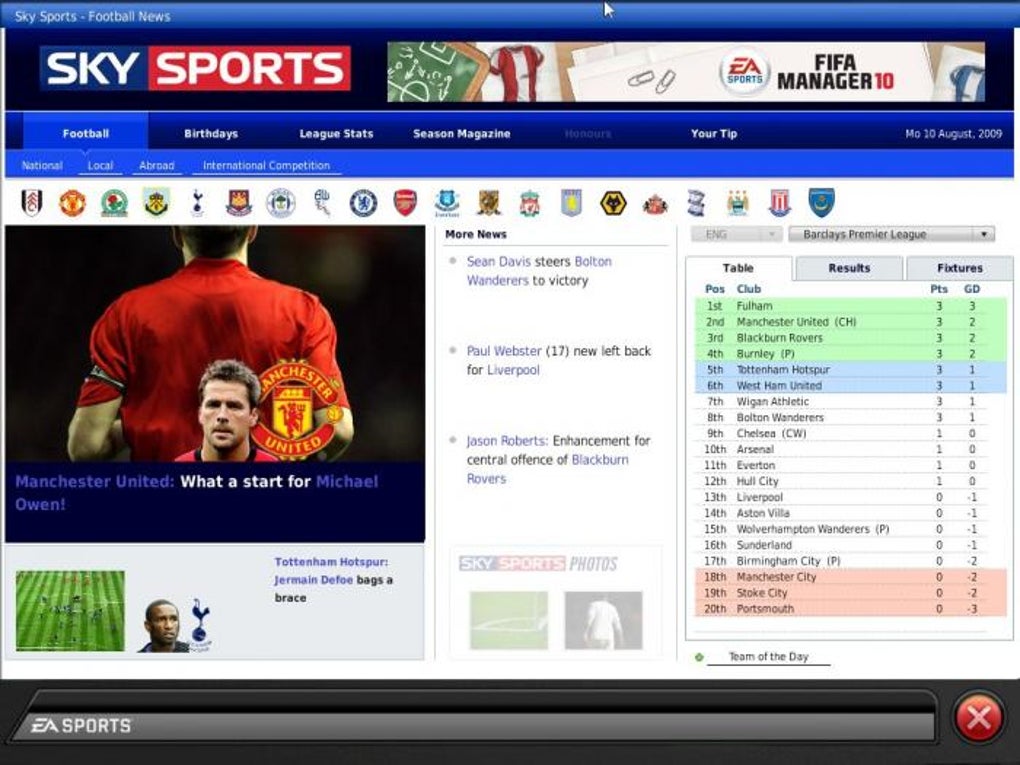
Task: Click the Manchester United headline image
Action: pos(215,343)
